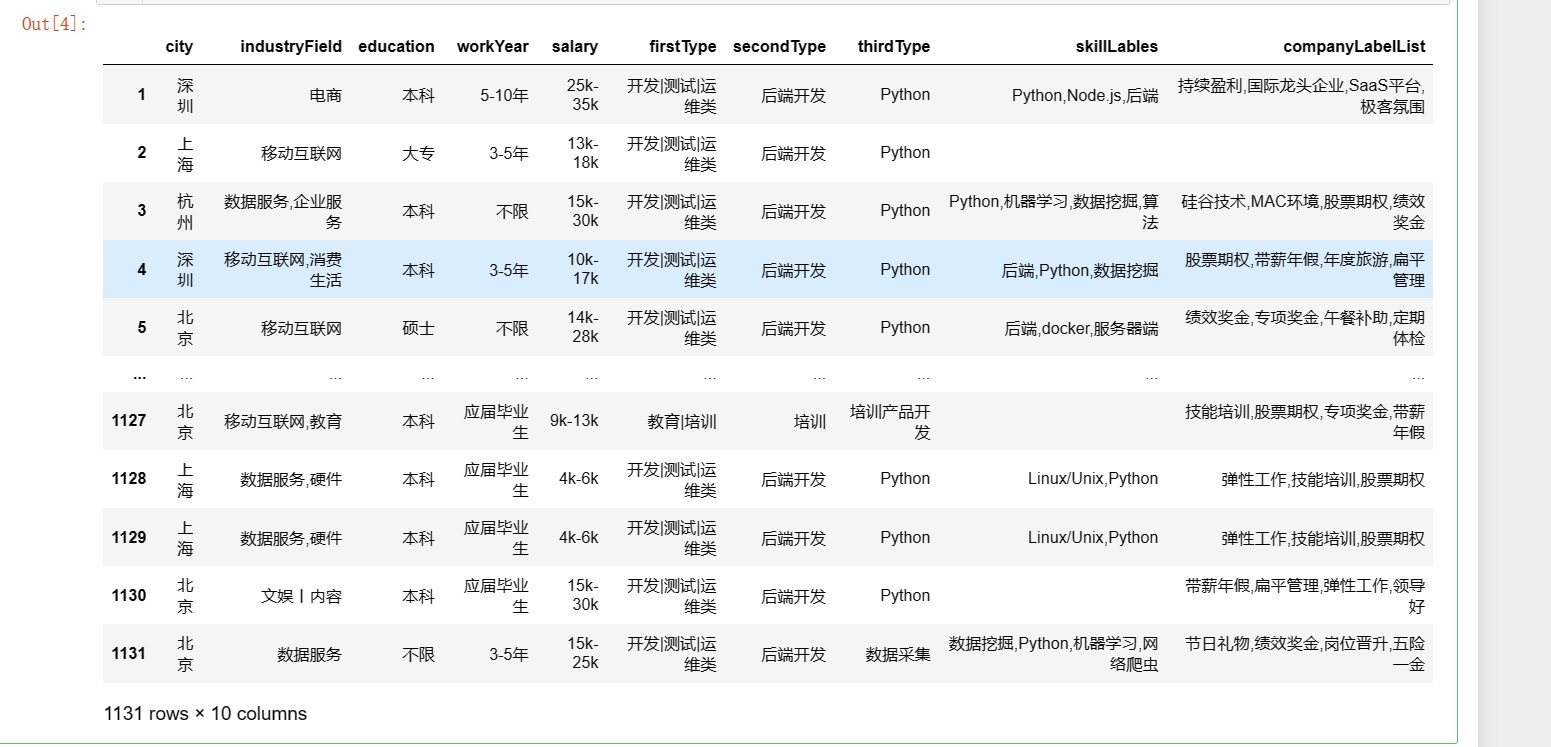Click row index 1 in the table
The width and height of the screenshot is (1551, 747).
[141, 95]
